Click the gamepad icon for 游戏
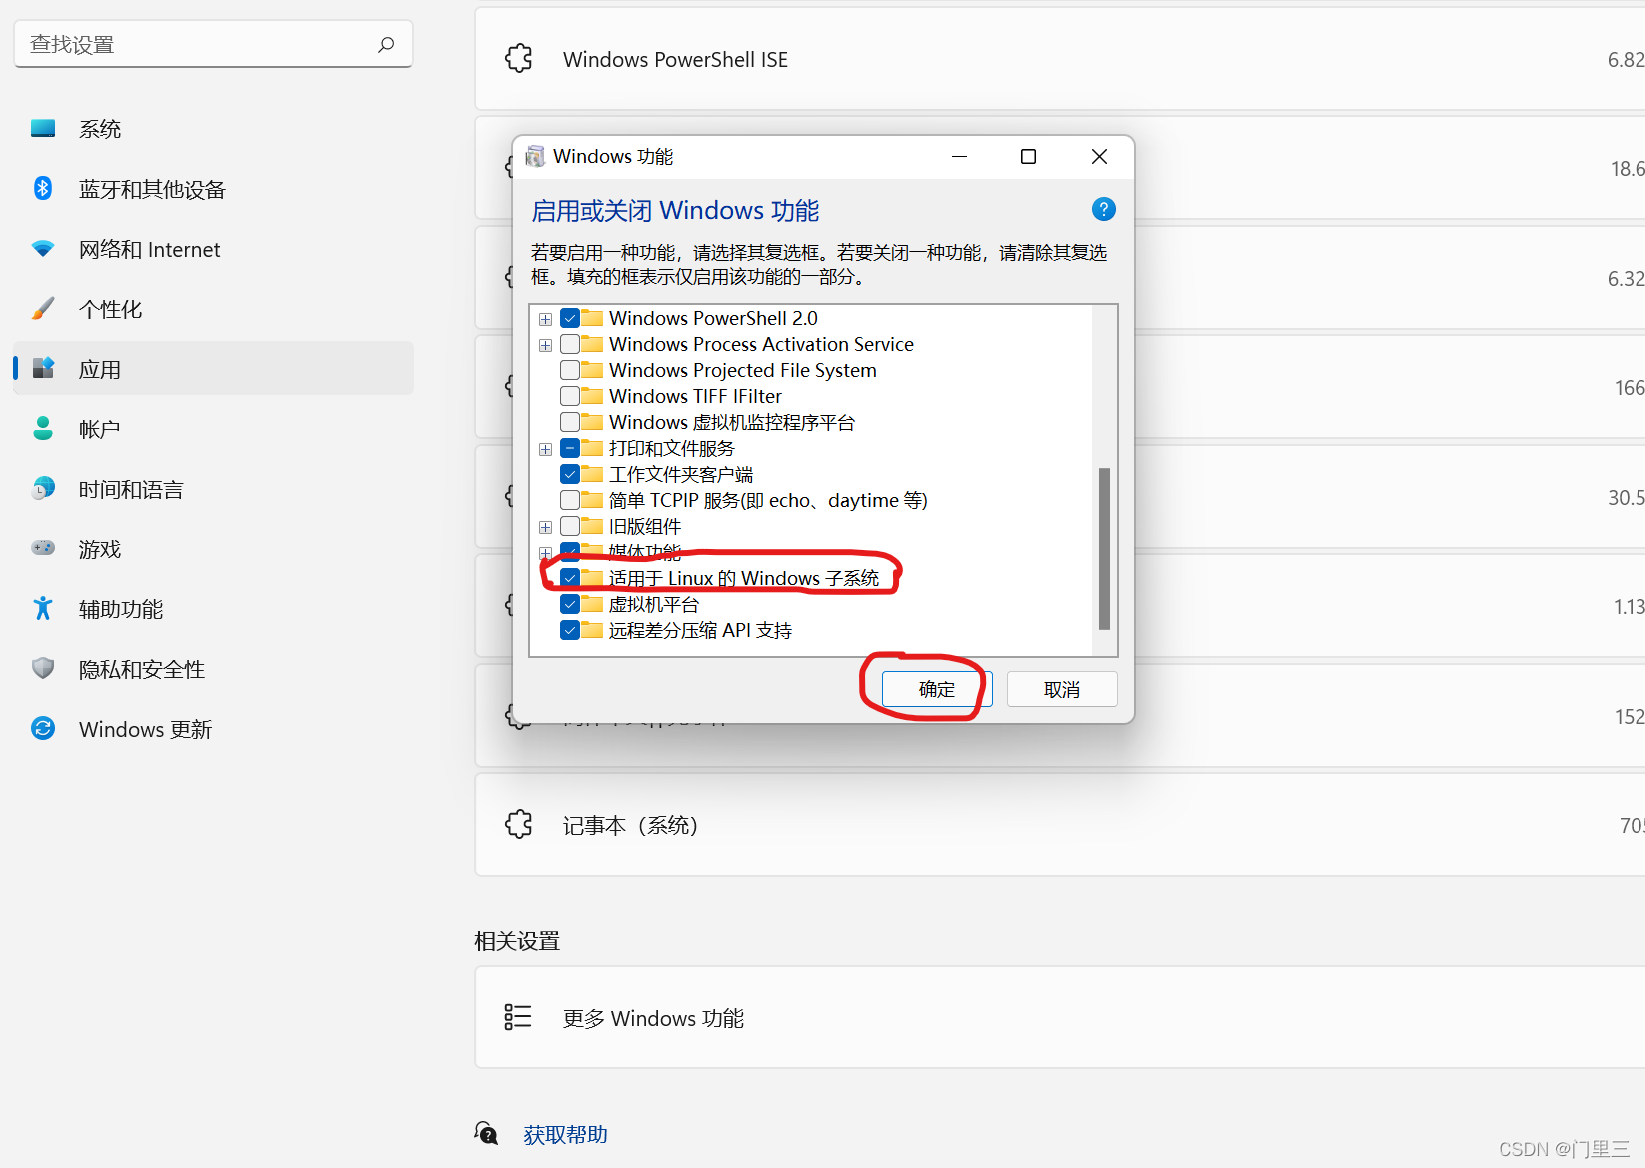Image resolution: width=1645 pixels, height=1168 pixels. pos(43,548)
